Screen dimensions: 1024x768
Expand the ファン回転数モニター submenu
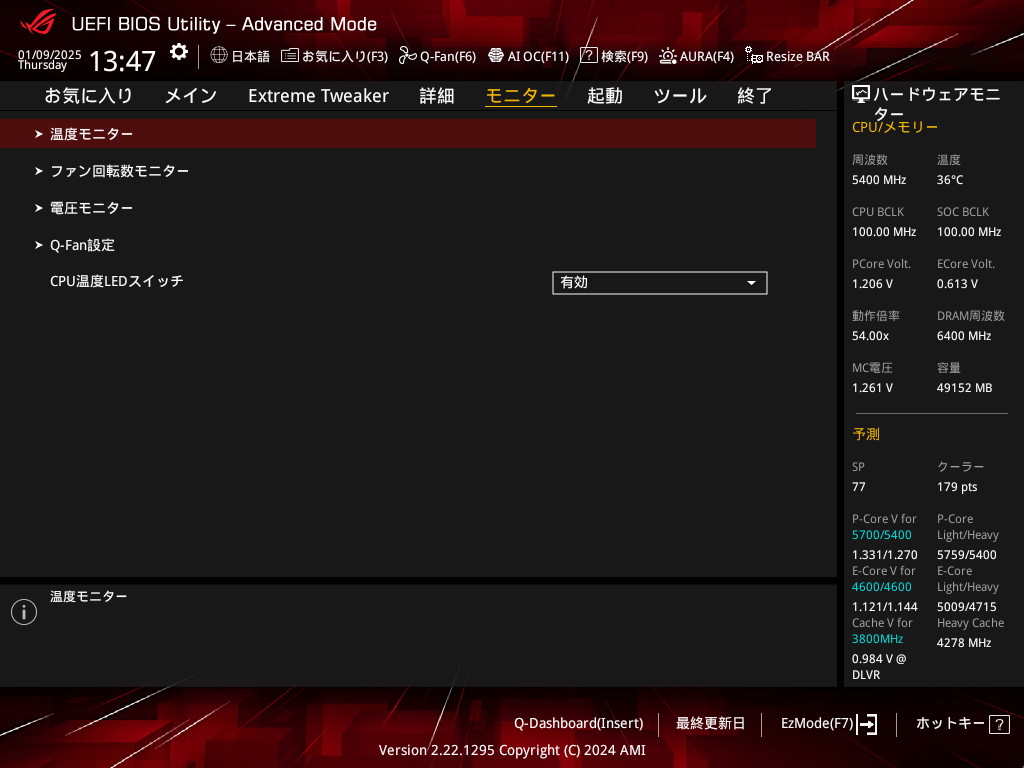tap(119, 171)
